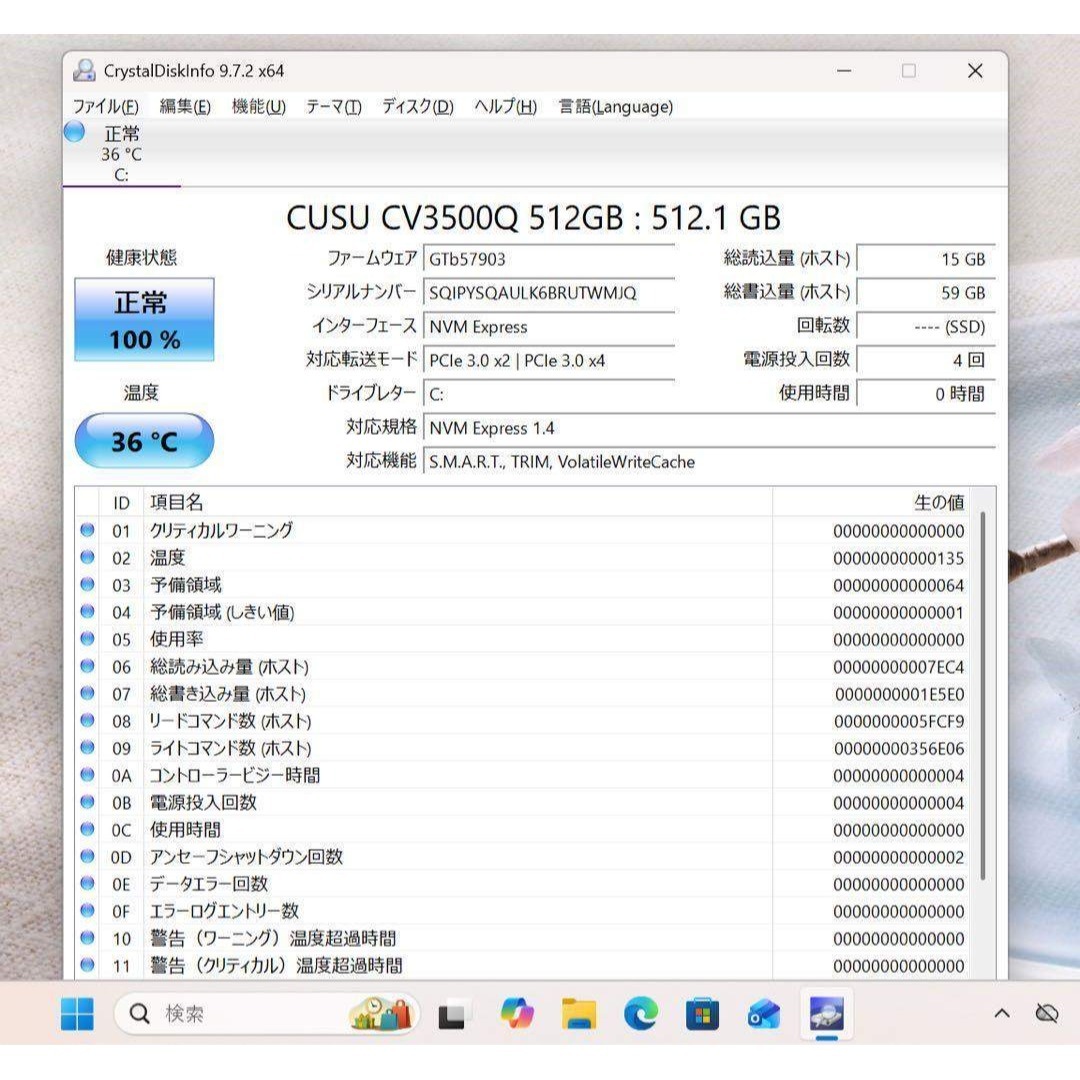
Task: Click the 36°C temperature gauge
Action: pos(143,436)
